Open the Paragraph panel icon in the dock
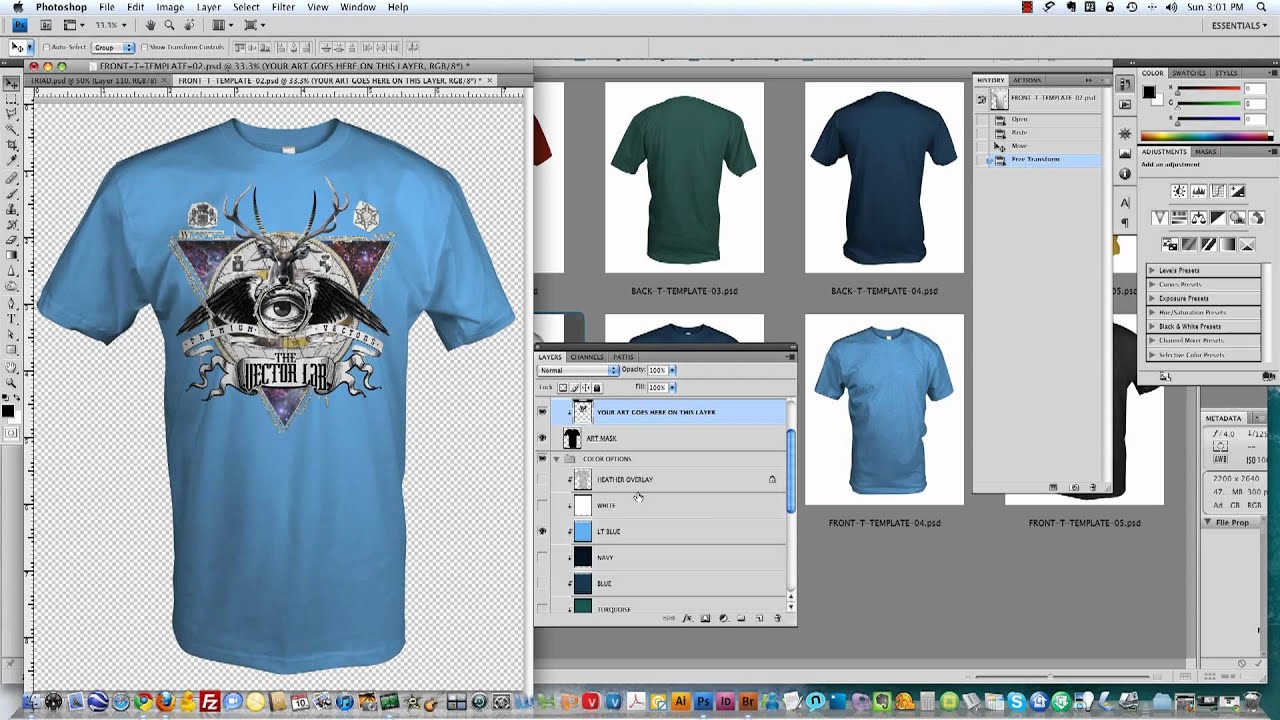 [1125, 222]
